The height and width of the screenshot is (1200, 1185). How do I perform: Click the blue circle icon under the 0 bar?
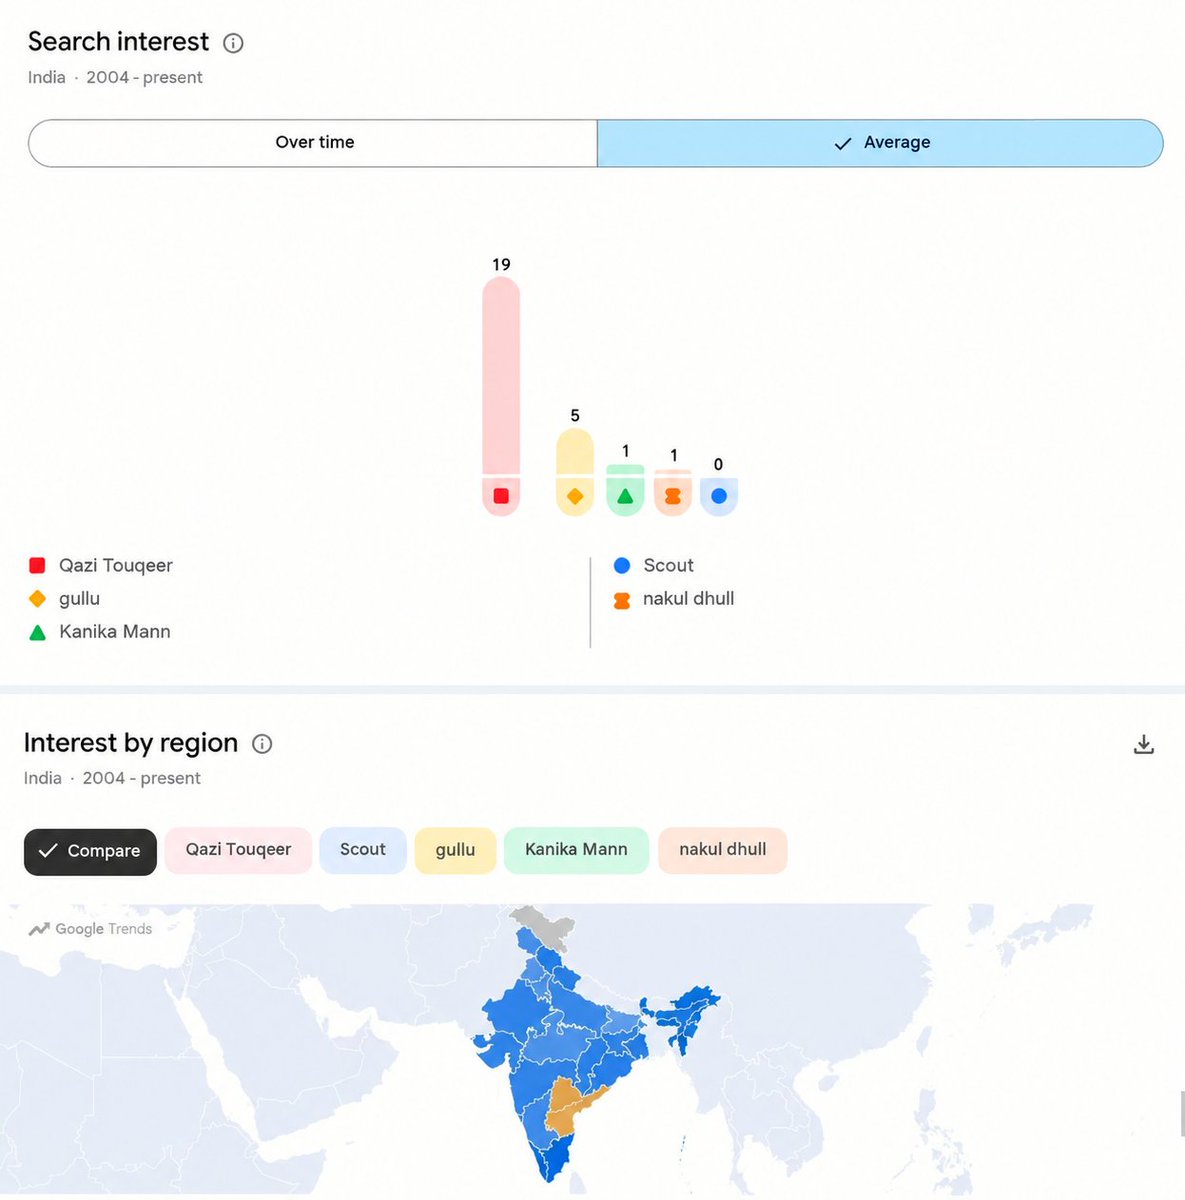pyautogui.click(x=719, y=496)
